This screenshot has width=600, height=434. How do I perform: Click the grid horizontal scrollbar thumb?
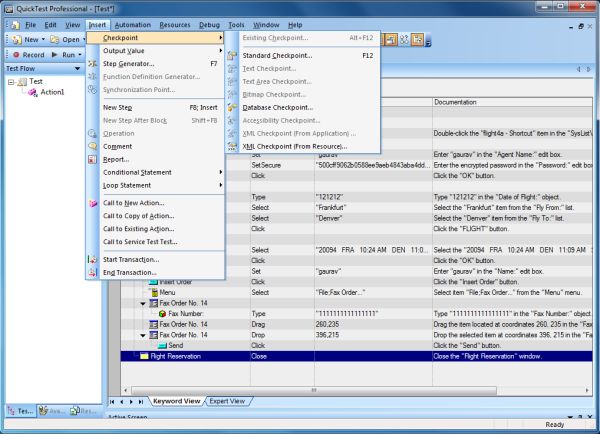click(x=314, y=390)
